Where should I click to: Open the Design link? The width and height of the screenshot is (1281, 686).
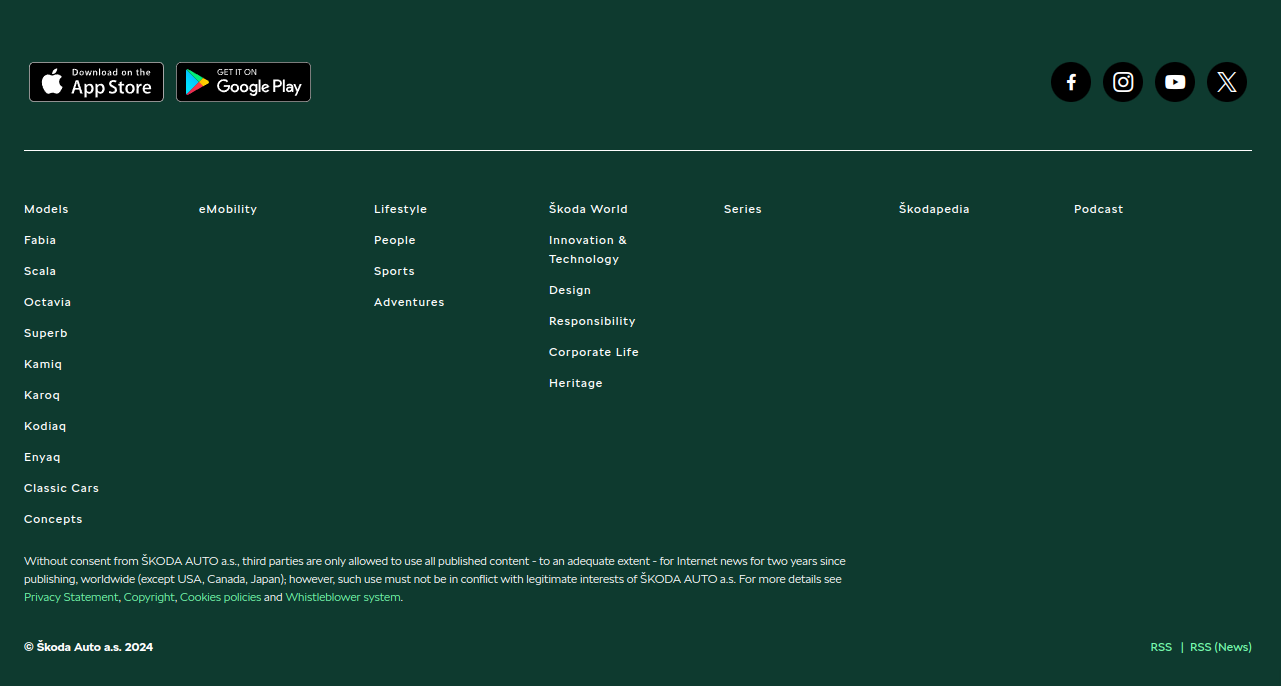click(x=570, y=290)
